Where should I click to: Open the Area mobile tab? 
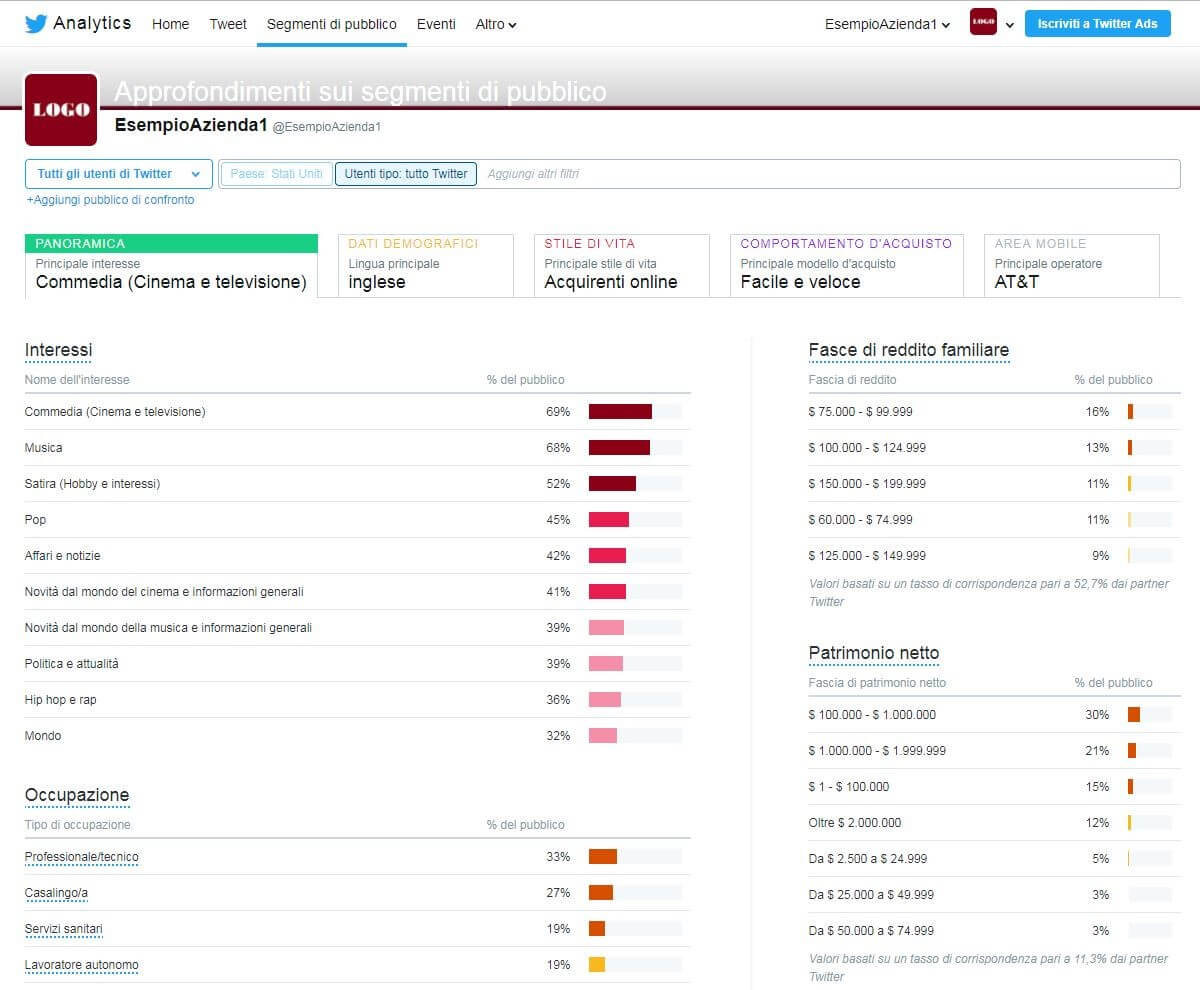tap(1072, 265)
